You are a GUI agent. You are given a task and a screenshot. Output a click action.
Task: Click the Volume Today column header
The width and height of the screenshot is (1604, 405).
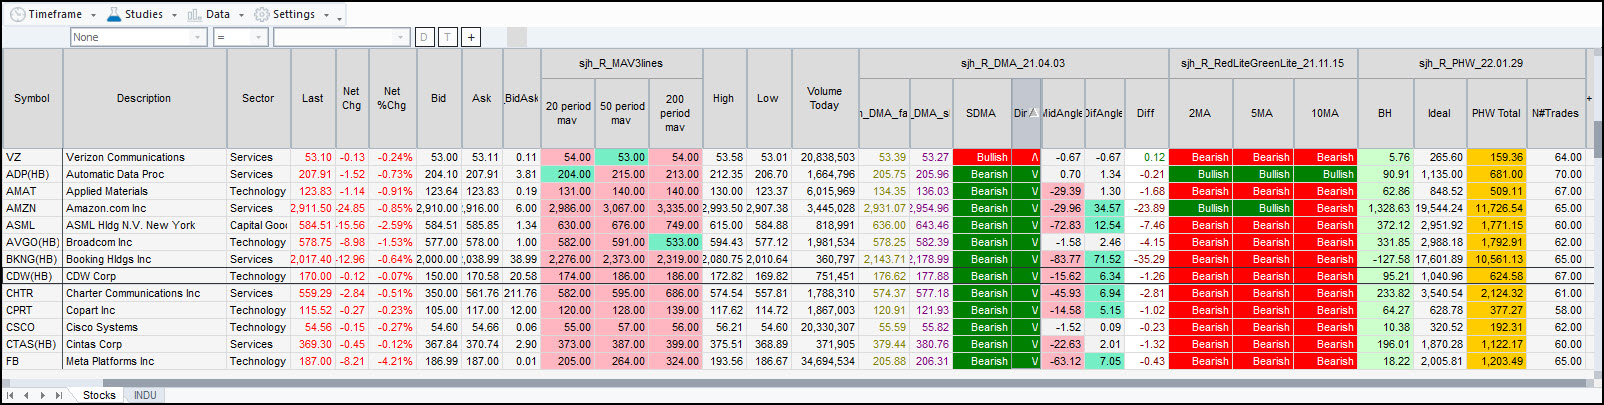pos(824,98)
